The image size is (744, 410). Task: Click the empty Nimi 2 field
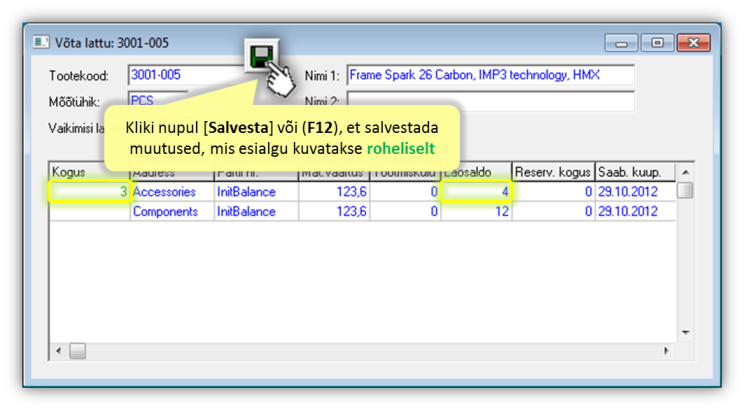490,101
